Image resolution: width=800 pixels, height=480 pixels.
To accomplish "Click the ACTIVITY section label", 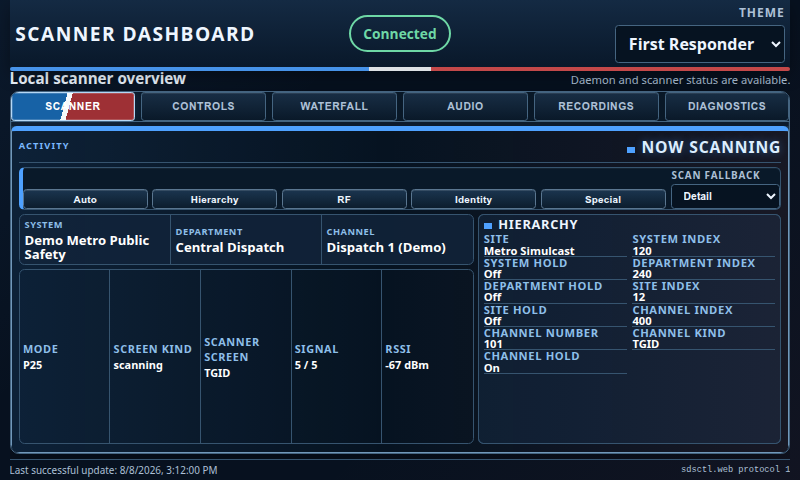I will (44, 146).
